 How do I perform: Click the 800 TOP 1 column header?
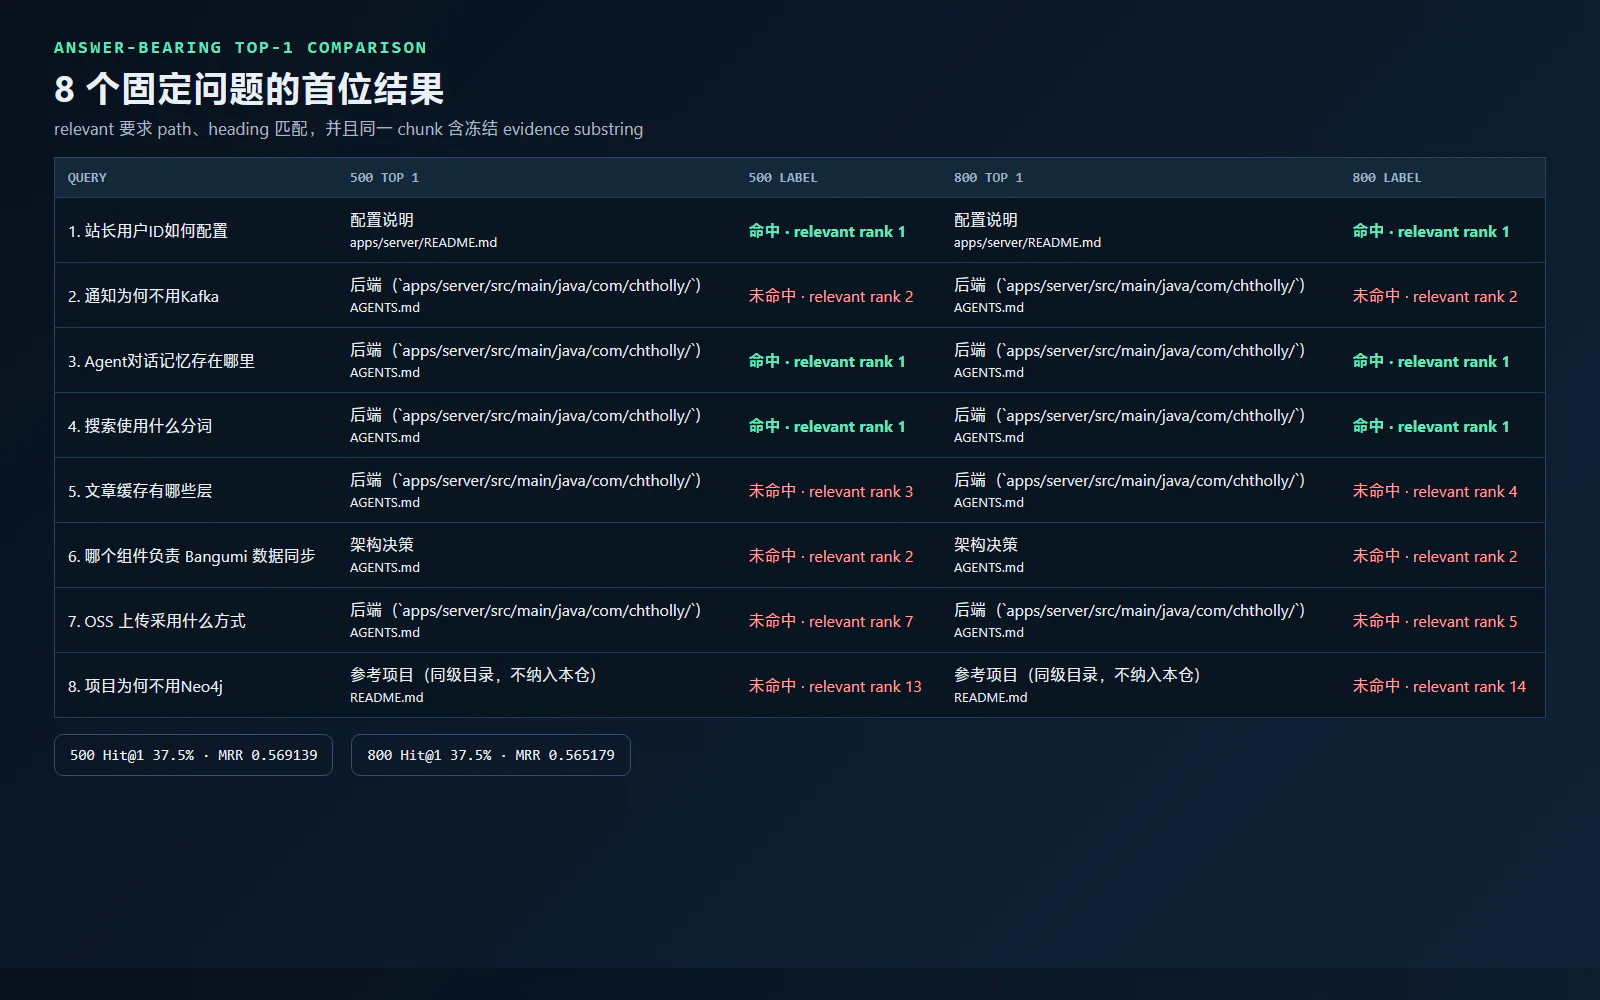point(988,178)
